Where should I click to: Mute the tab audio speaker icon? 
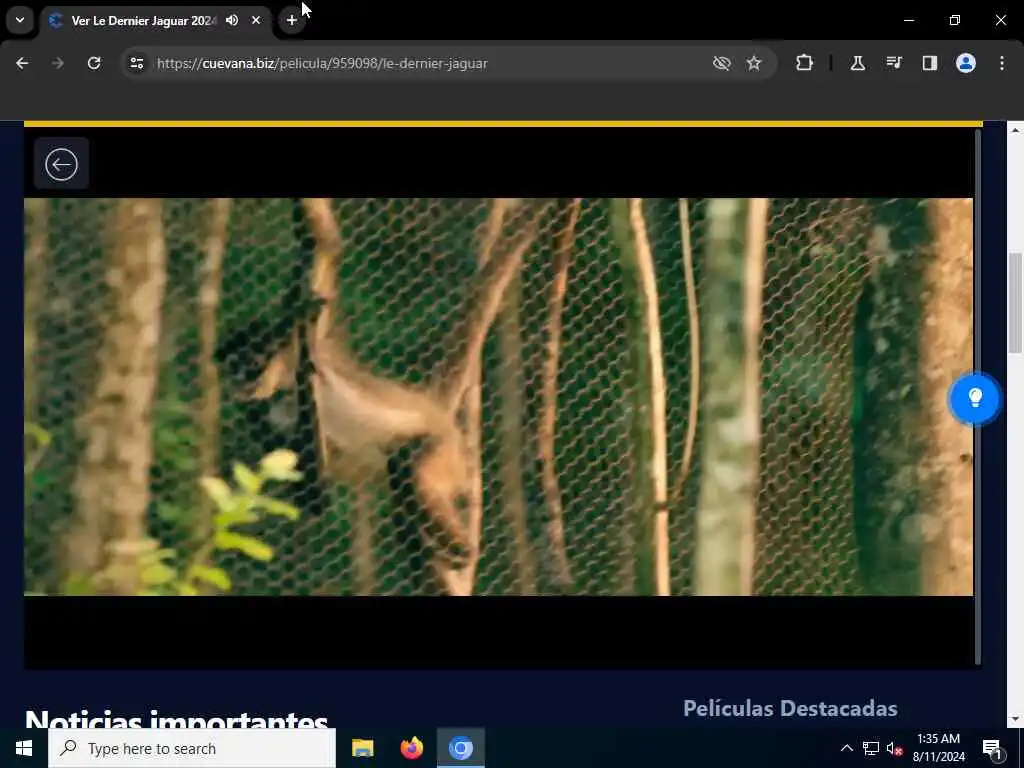pyautogui.click(x=232, y=20)
